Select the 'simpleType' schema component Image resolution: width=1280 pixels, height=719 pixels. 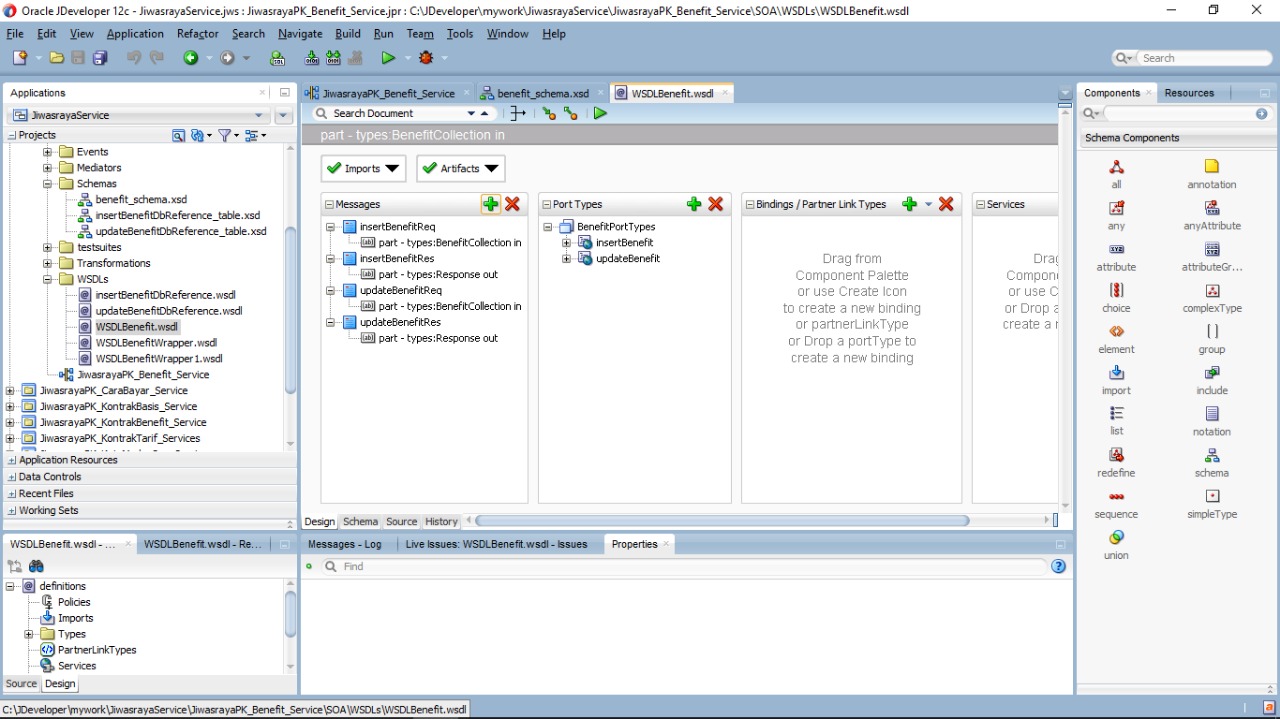1212,503
